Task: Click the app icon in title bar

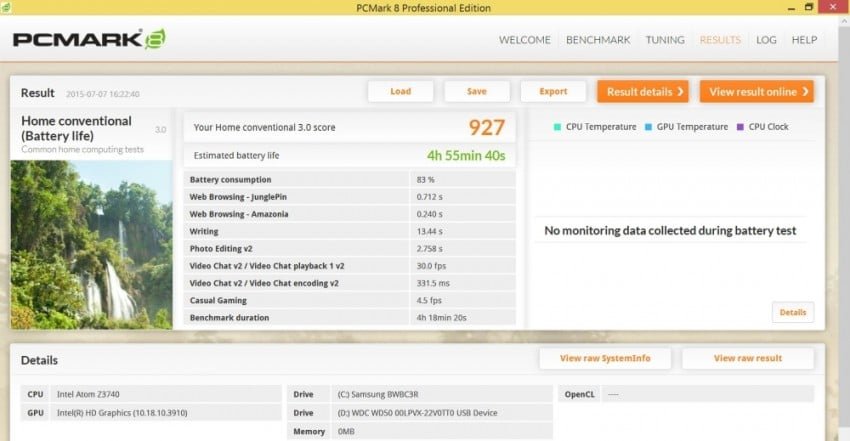Action: 5,7
